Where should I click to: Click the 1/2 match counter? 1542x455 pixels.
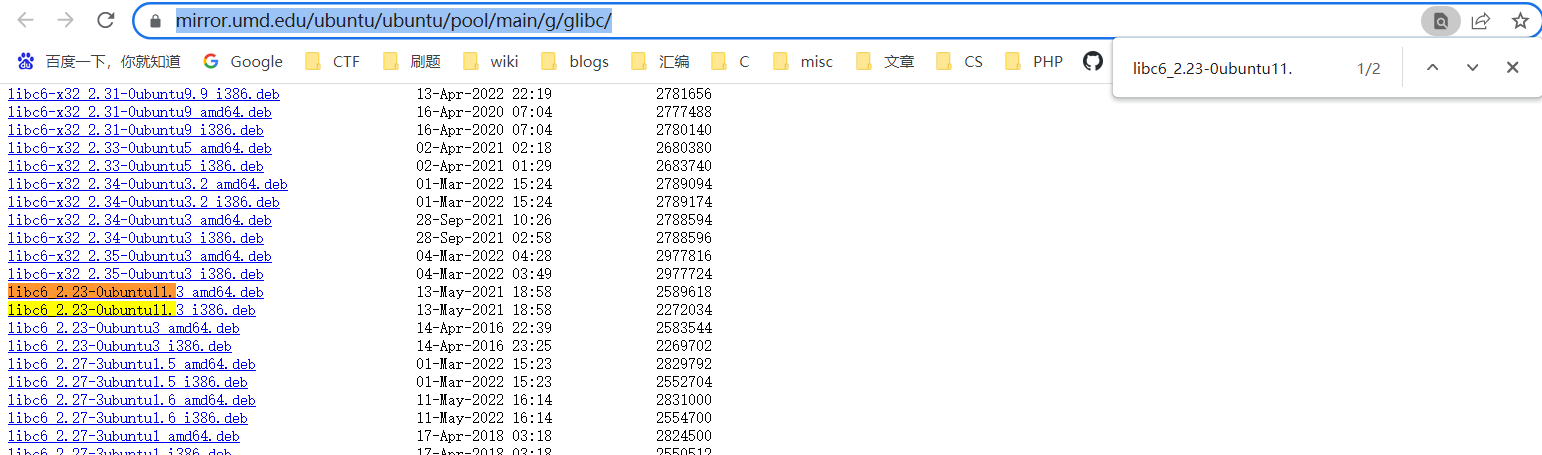click(1369, 69)
